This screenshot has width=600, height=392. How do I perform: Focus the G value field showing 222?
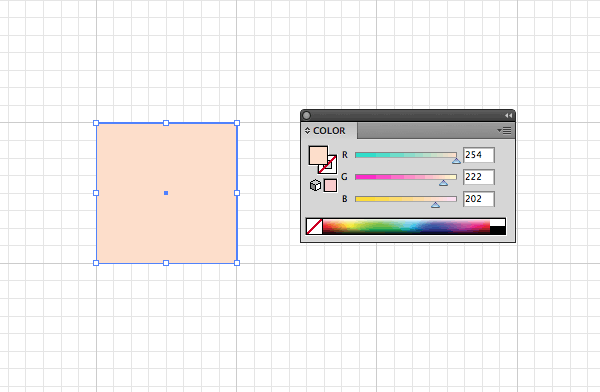click(x=479, y=177)
